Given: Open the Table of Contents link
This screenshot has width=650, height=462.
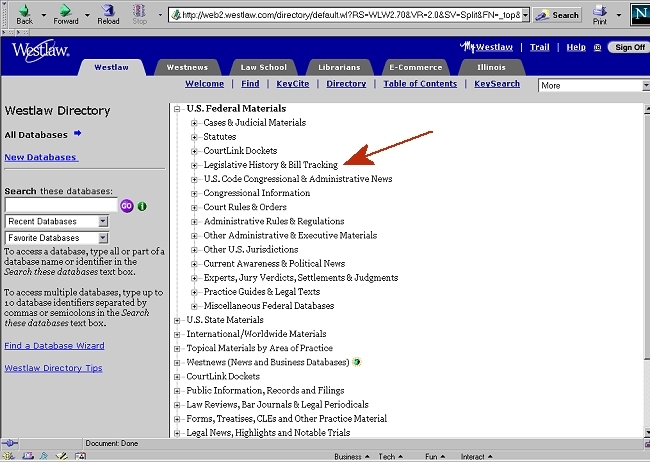Looking at the screenshot, I should (420, 84).
